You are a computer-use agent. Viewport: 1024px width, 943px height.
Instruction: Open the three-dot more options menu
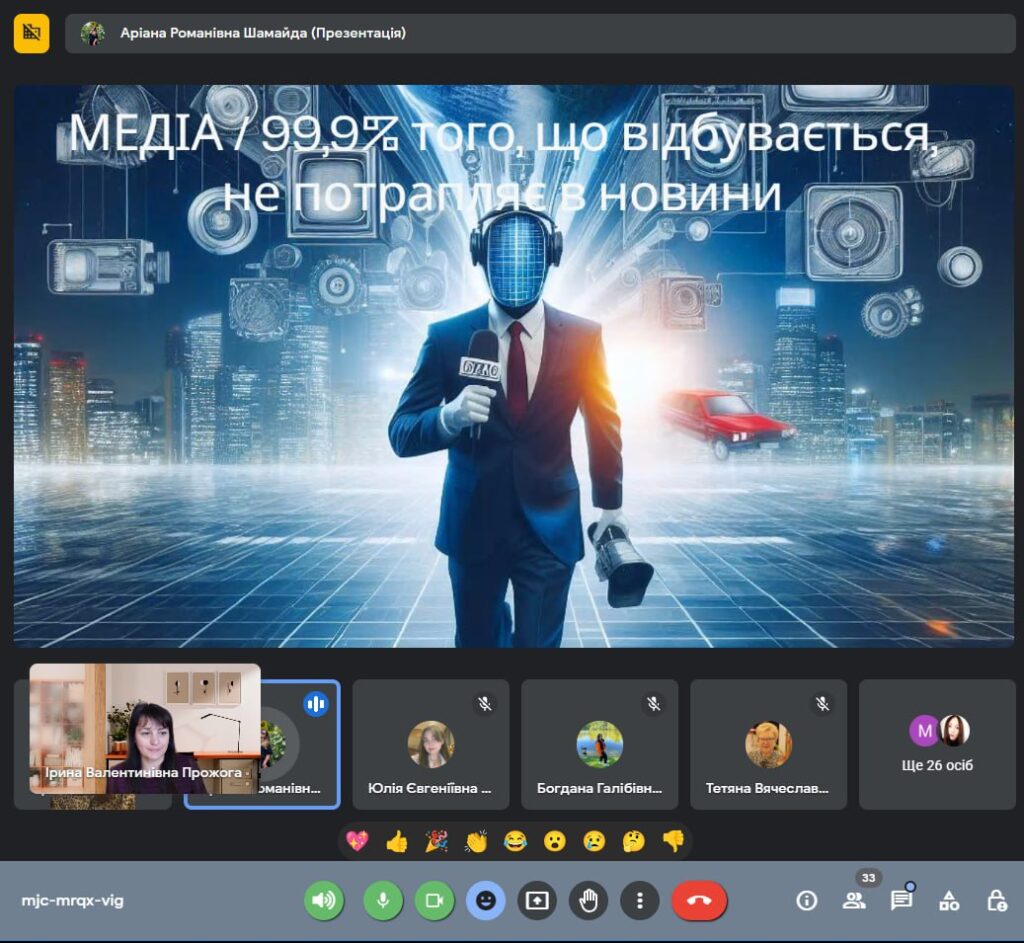[640, 900]
